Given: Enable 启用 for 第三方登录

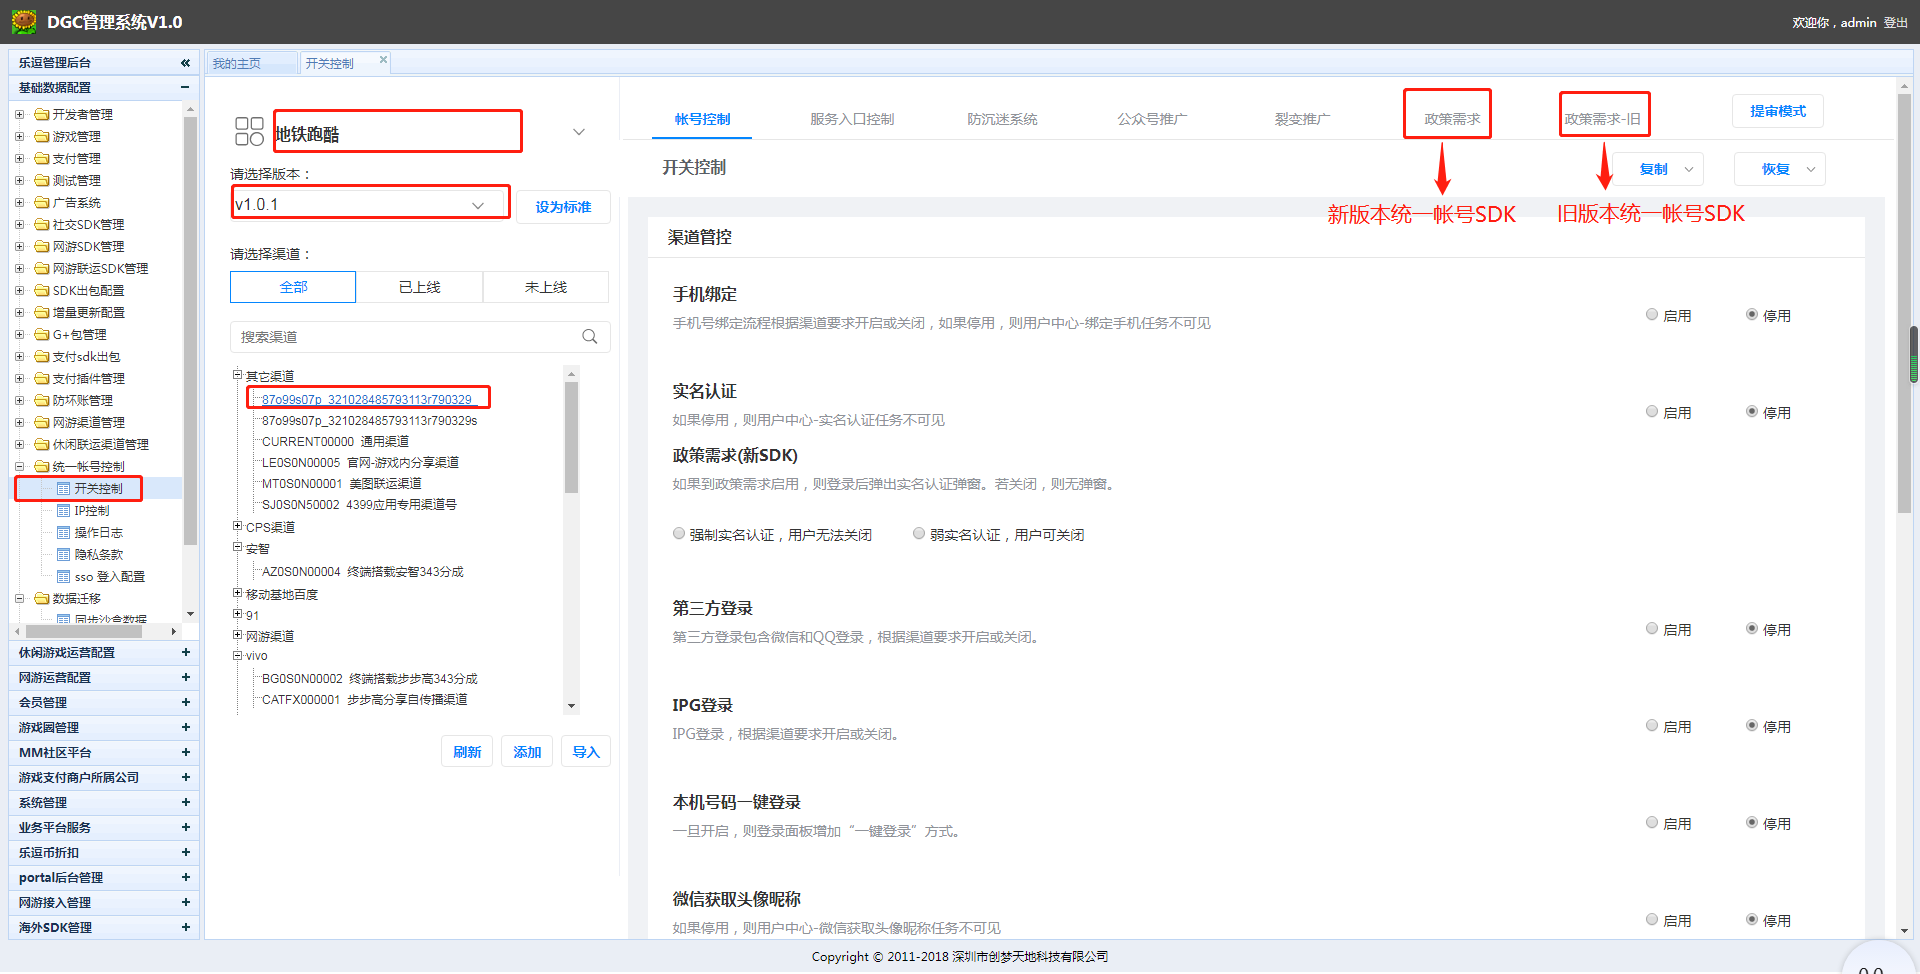Looking at the screenshot, I should pyautogui.click(x=1652, y=628).
